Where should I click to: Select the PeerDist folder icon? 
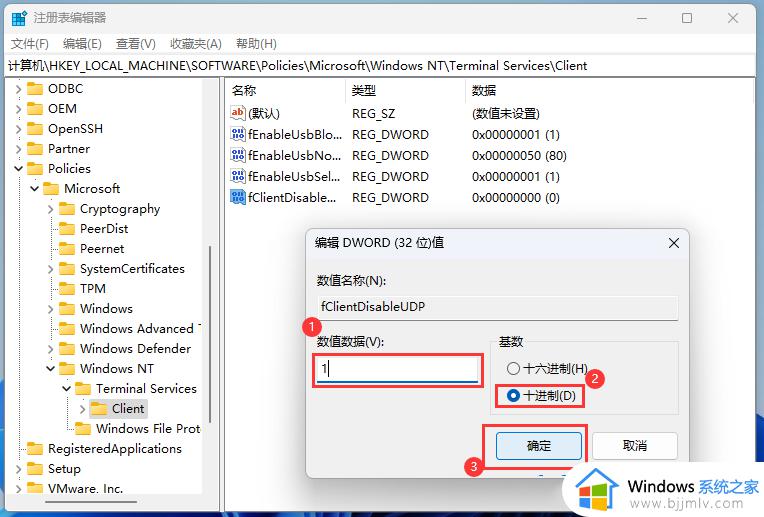(67, 229)
